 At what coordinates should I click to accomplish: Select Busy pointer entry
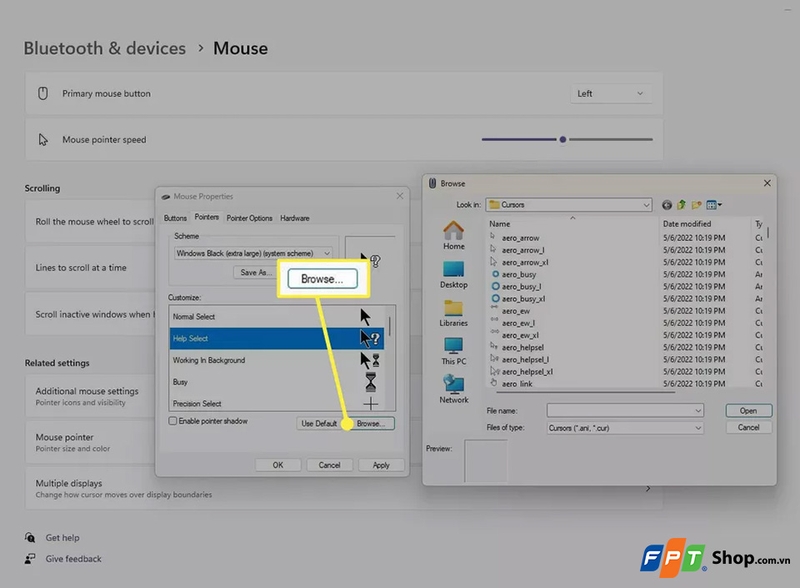coord(277,382)
